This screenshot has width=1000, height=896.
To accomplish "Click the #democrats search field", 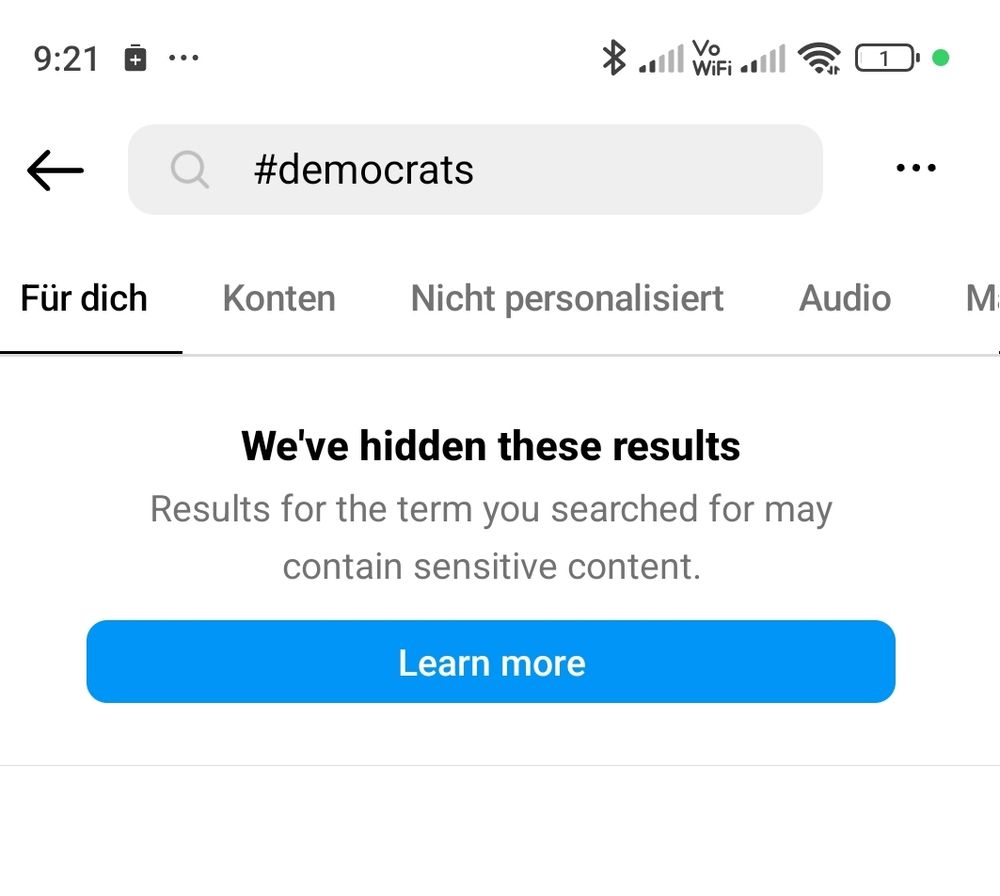I will [500, 170].
